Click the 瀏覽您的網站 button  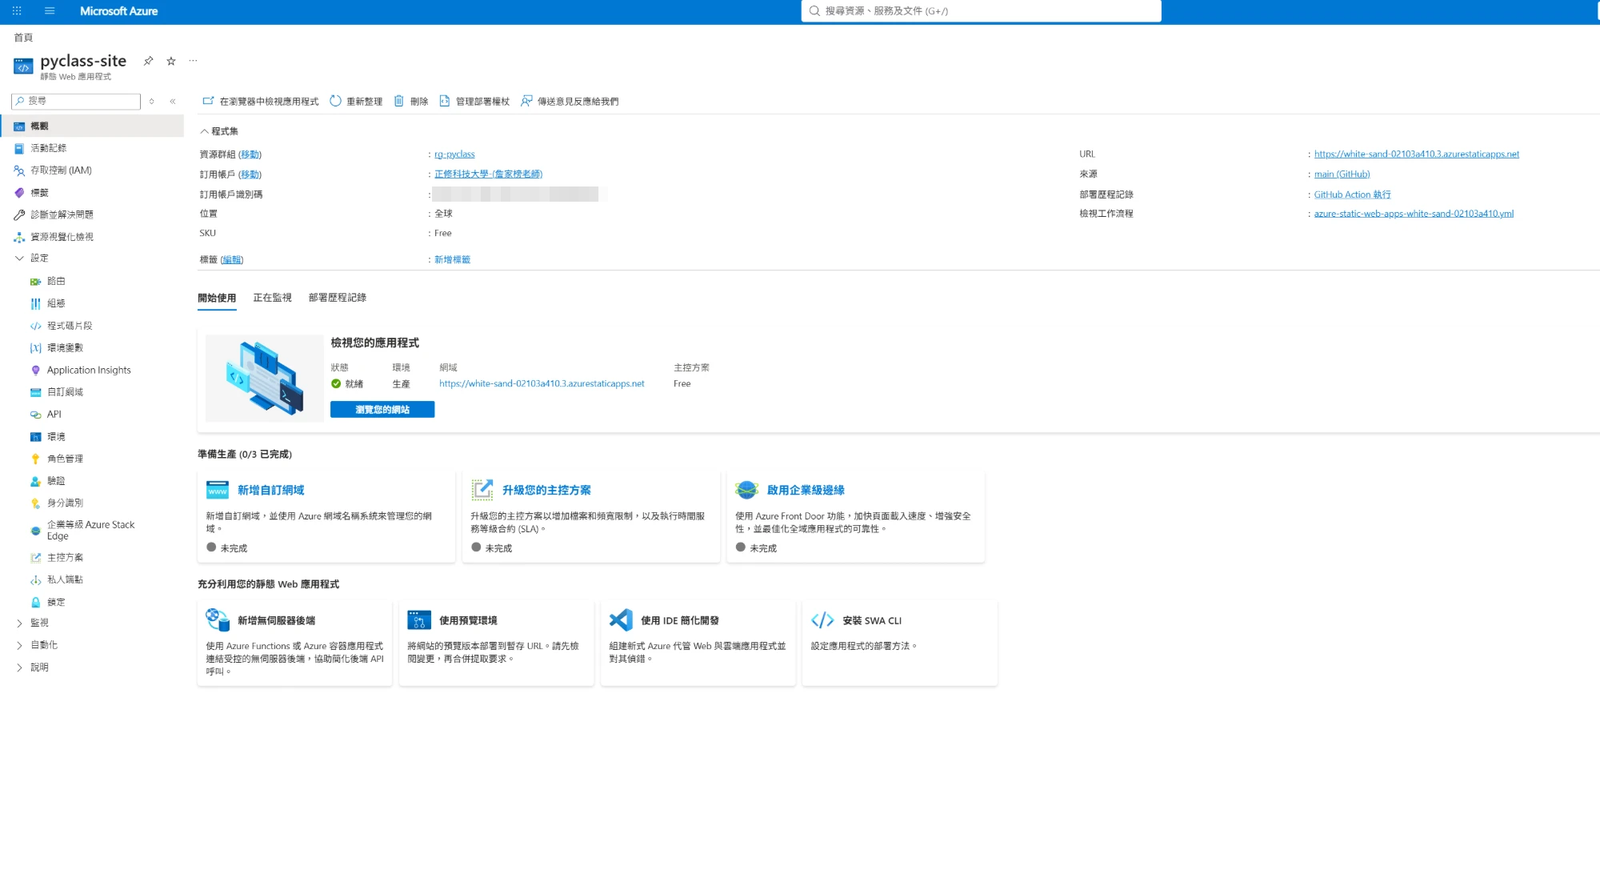[382, 409]
